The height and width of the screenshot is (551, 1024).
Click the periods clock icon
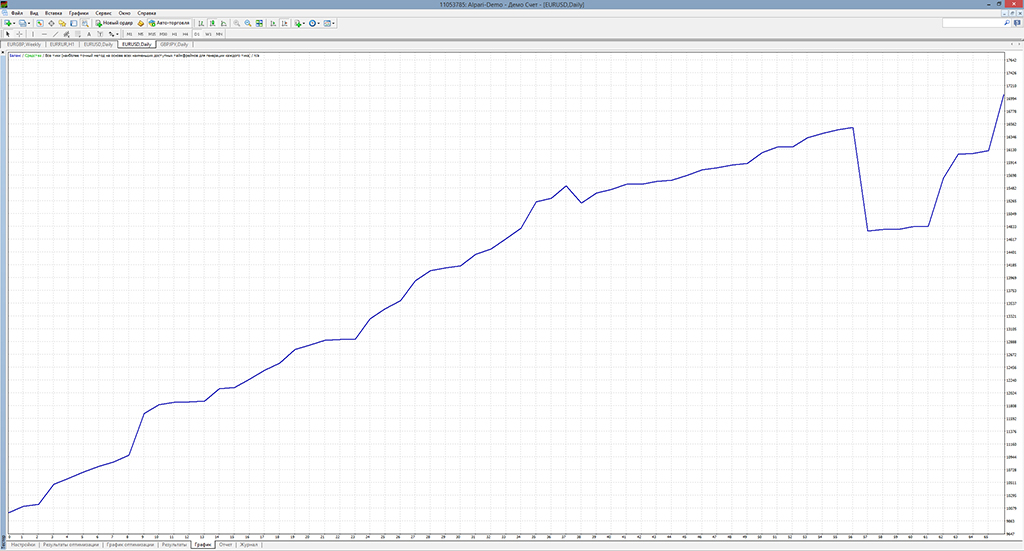click(x=313, y=24)
